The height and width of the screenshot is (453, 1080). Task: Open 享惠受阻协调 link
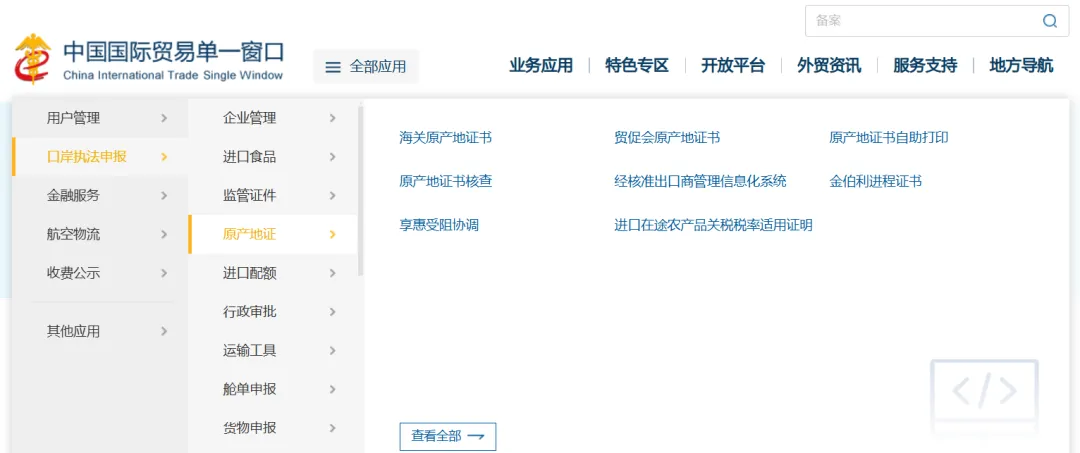(x=439, y=225)
